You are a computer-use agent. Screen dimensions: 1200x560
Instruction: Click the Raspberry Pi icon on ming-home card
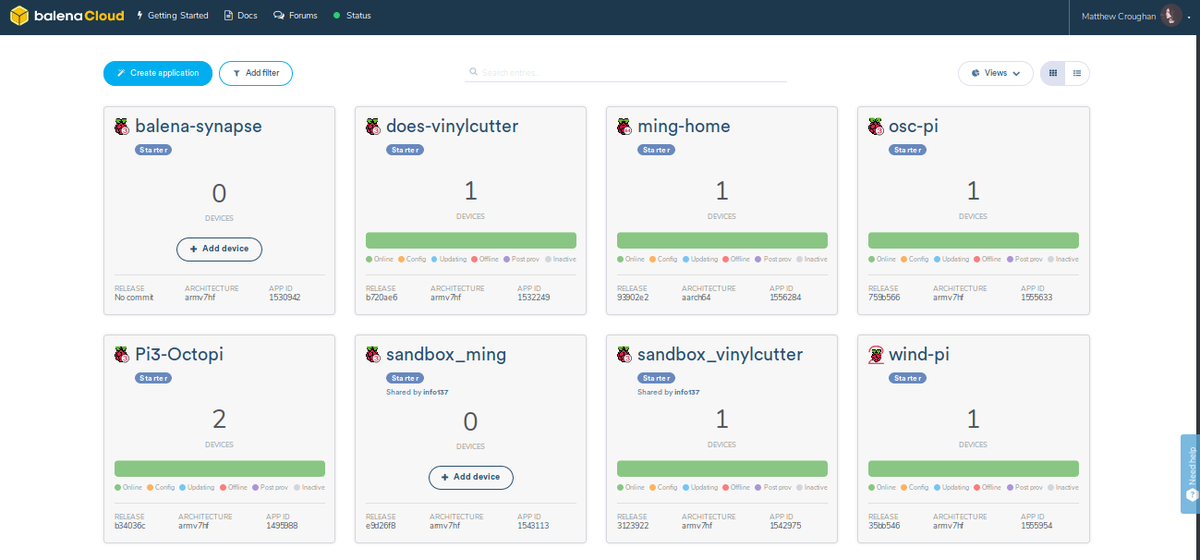click(x=624, y=127)
